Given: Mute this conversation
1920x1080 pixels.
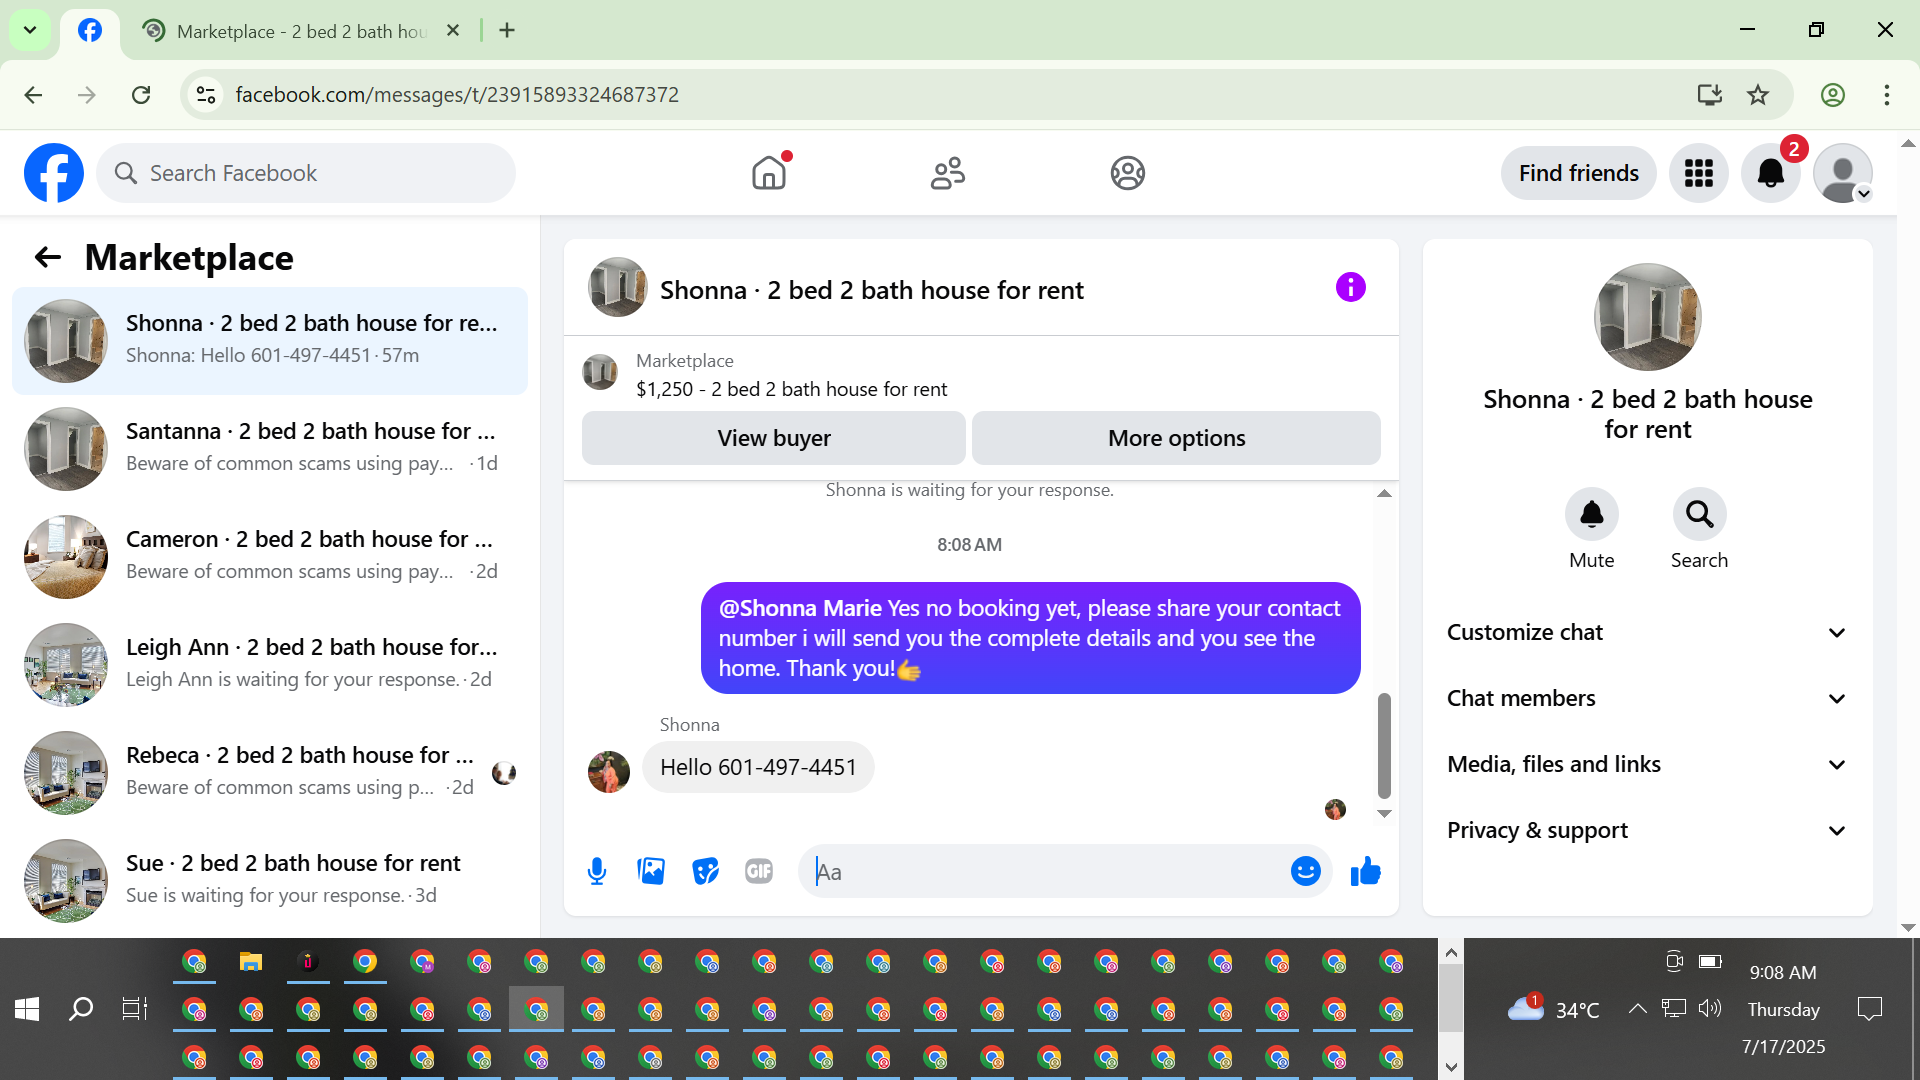Looking at the screenshot, I should [1592, 514].
